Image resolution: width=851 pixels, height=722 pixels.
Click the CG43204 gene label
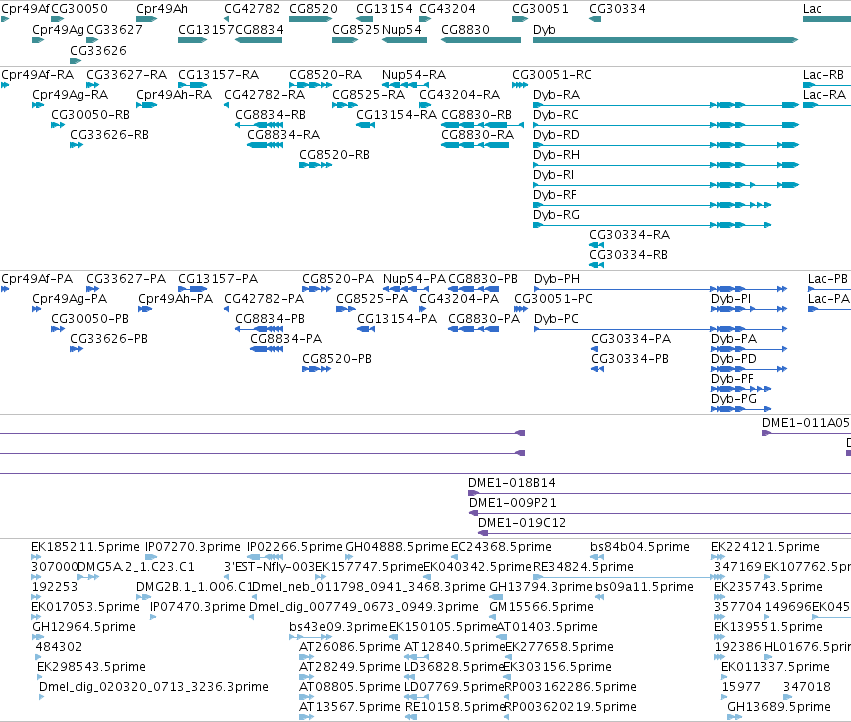447,9
